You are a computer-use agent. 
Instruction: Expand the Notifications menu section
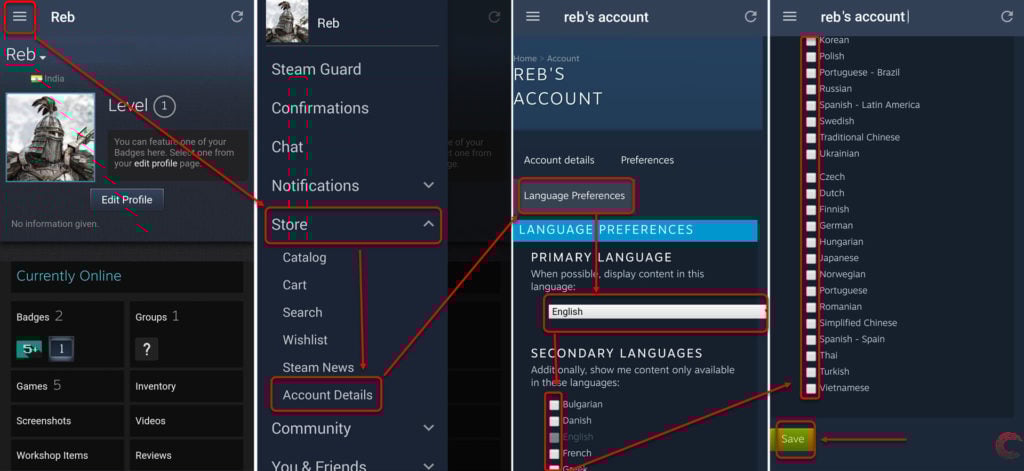(x=428, y=186)
